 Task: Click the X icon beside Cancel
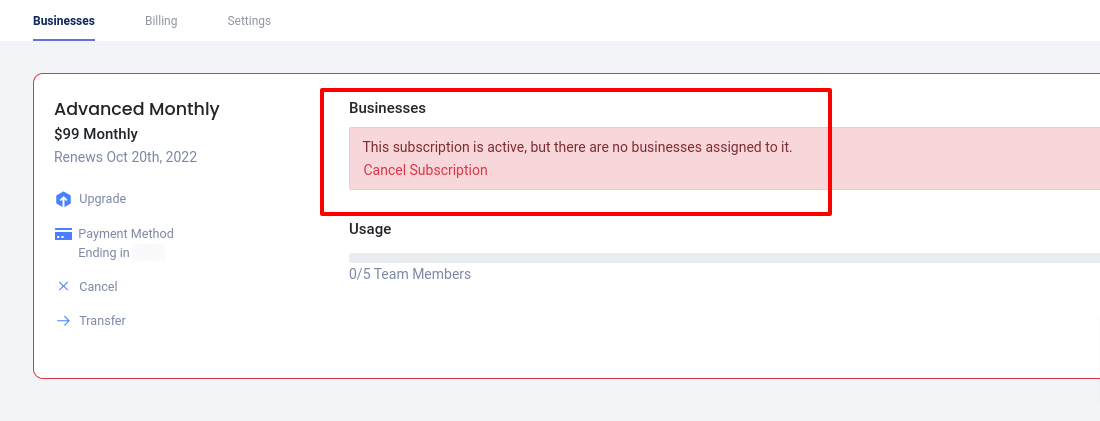click(x=63, y=287)
